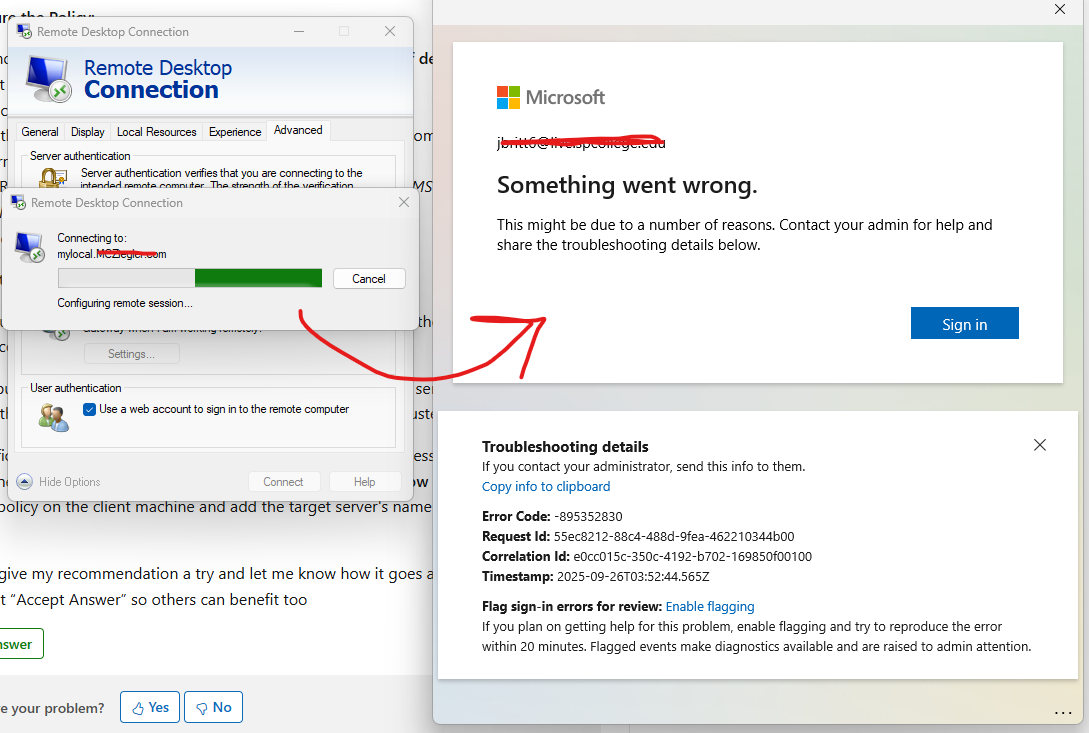
Task: Select the Request Id value text
Action: (x=674, y=536)
